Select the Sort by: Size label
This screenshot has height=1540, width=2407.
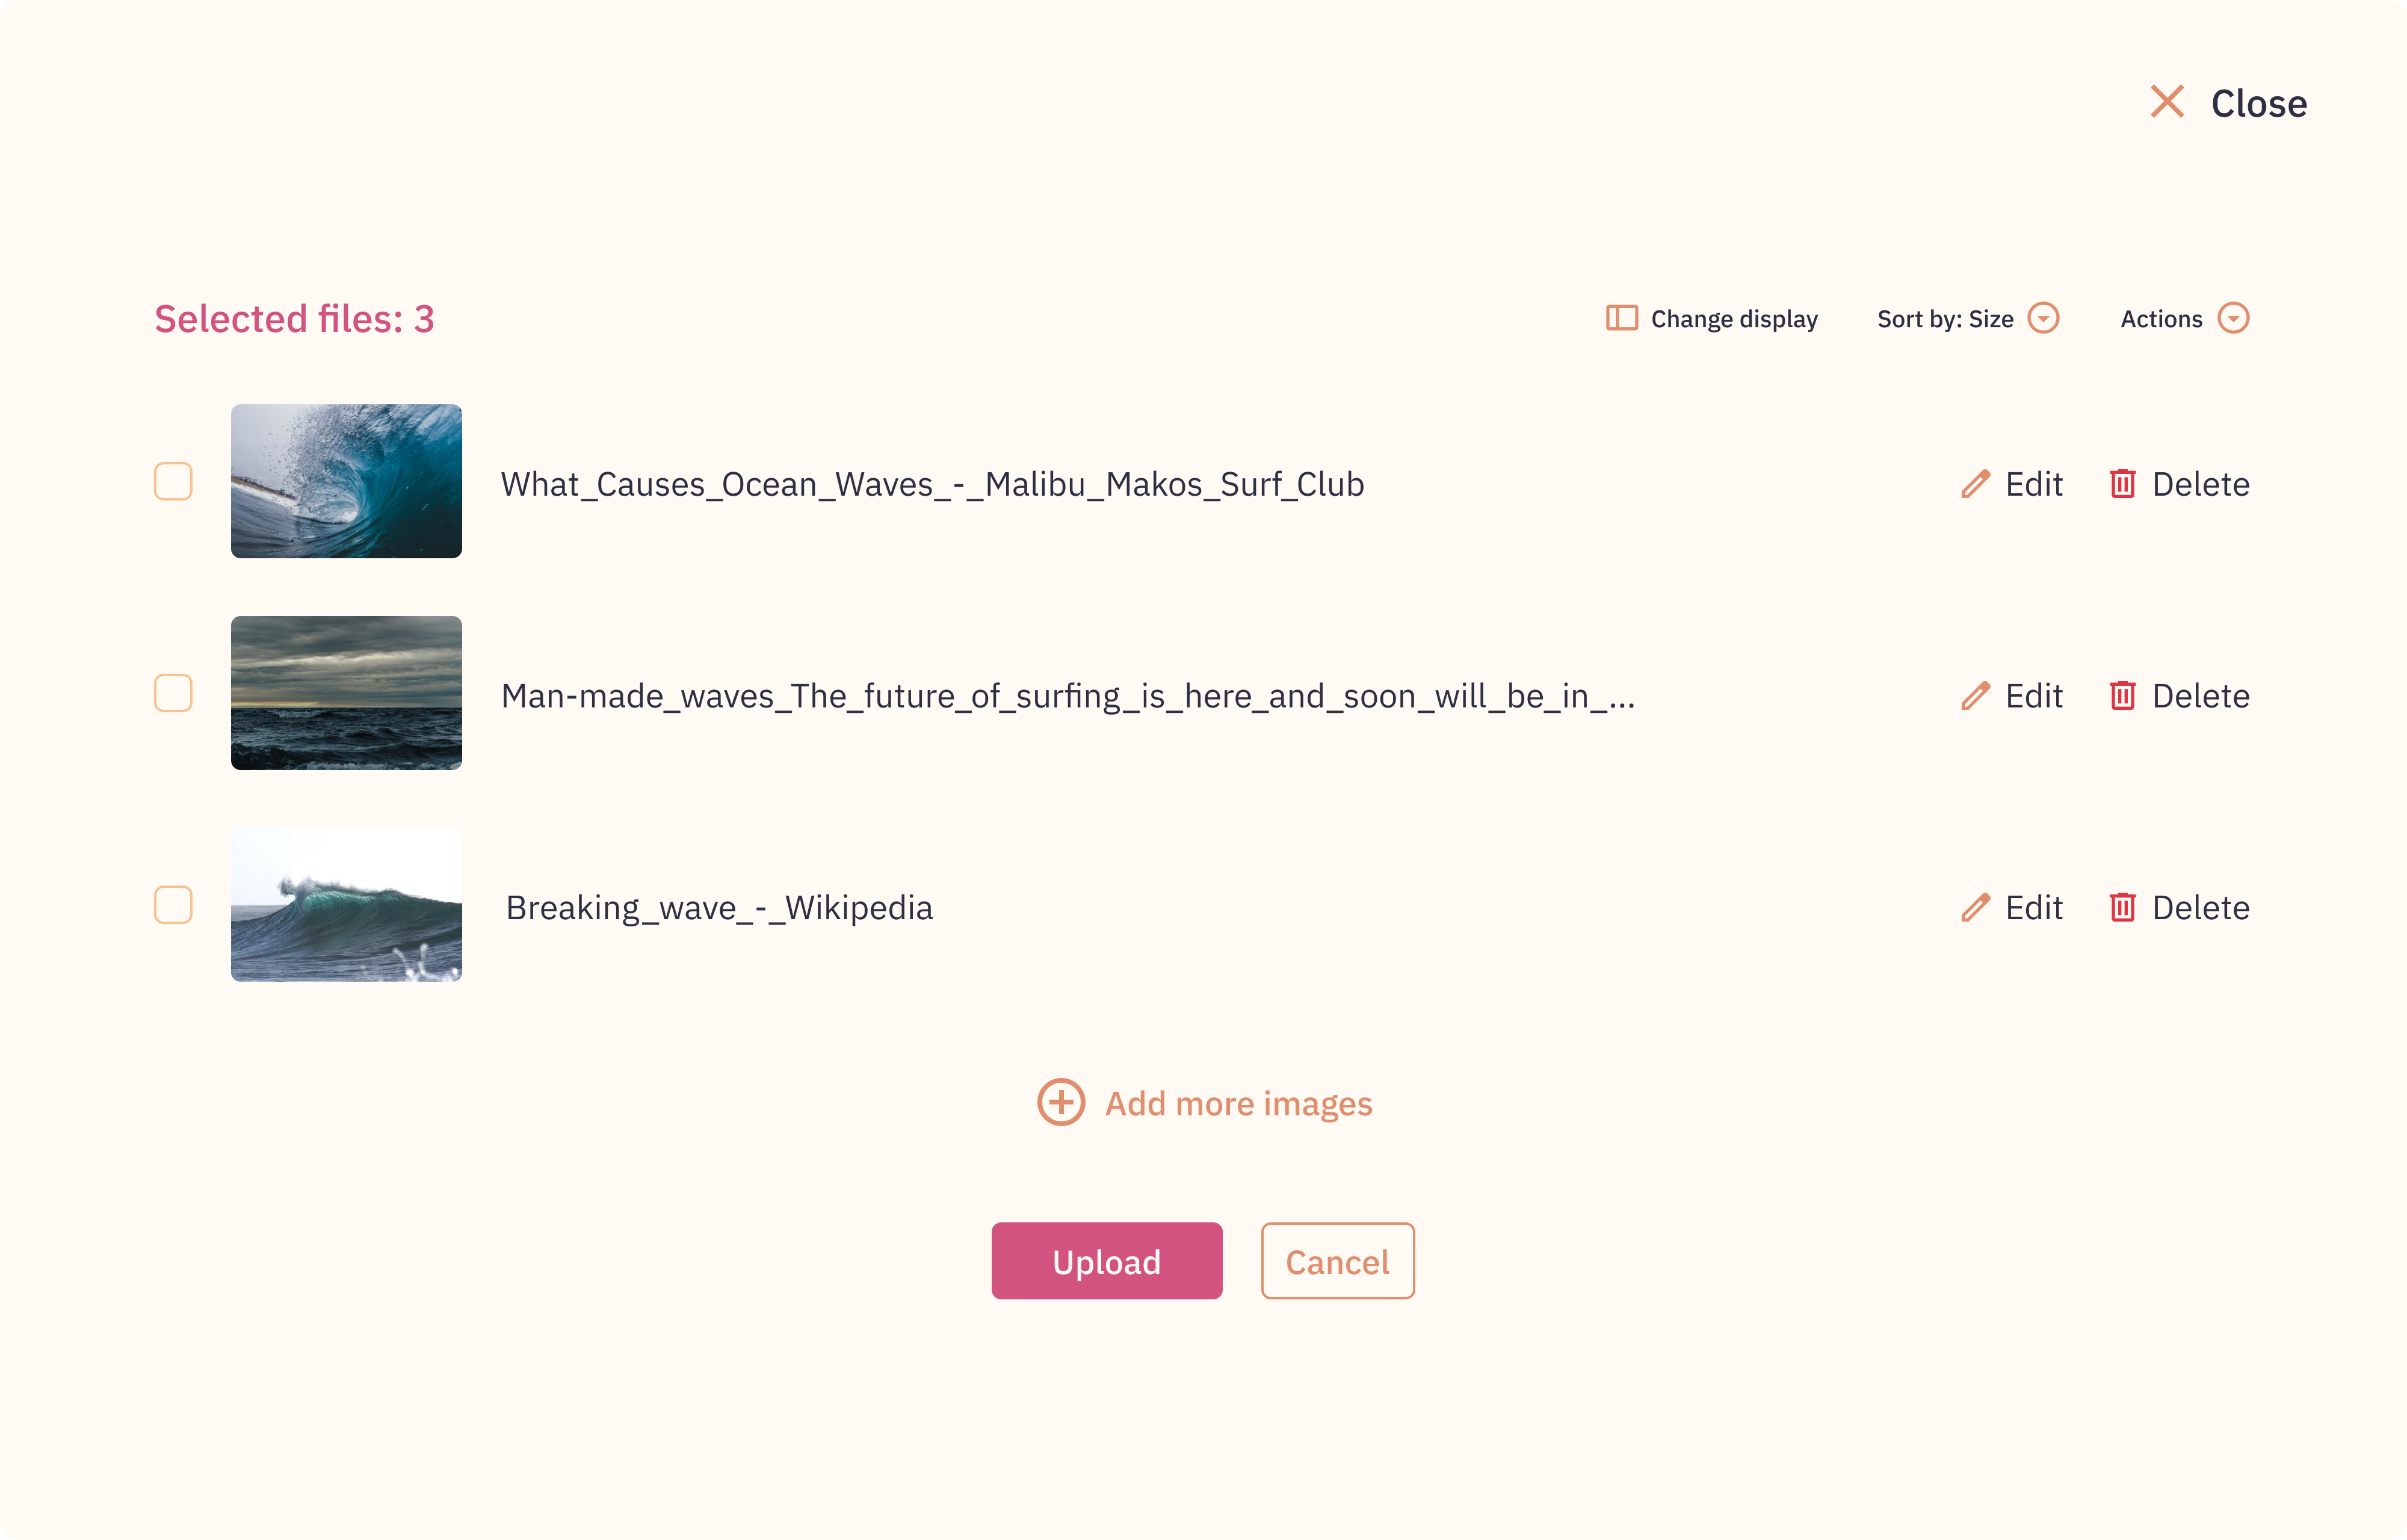pos(1945,318)
